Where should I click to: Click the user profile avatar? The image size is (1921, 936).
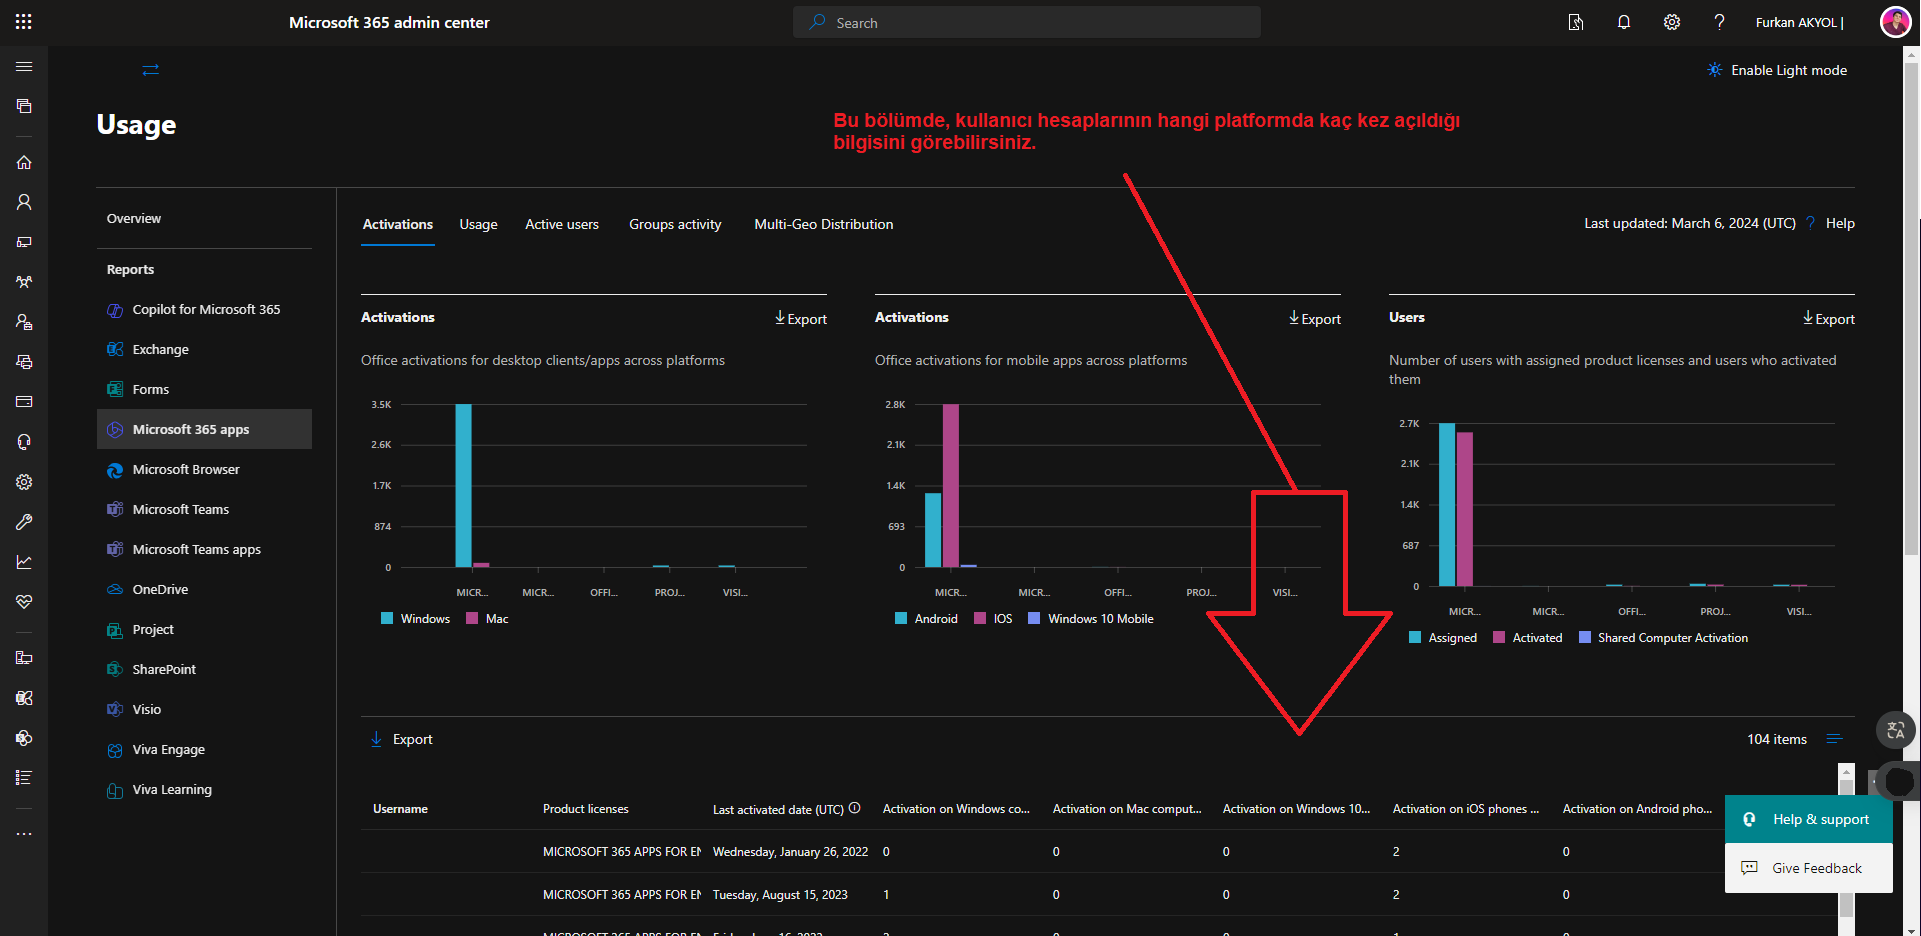click(1895, 22)
